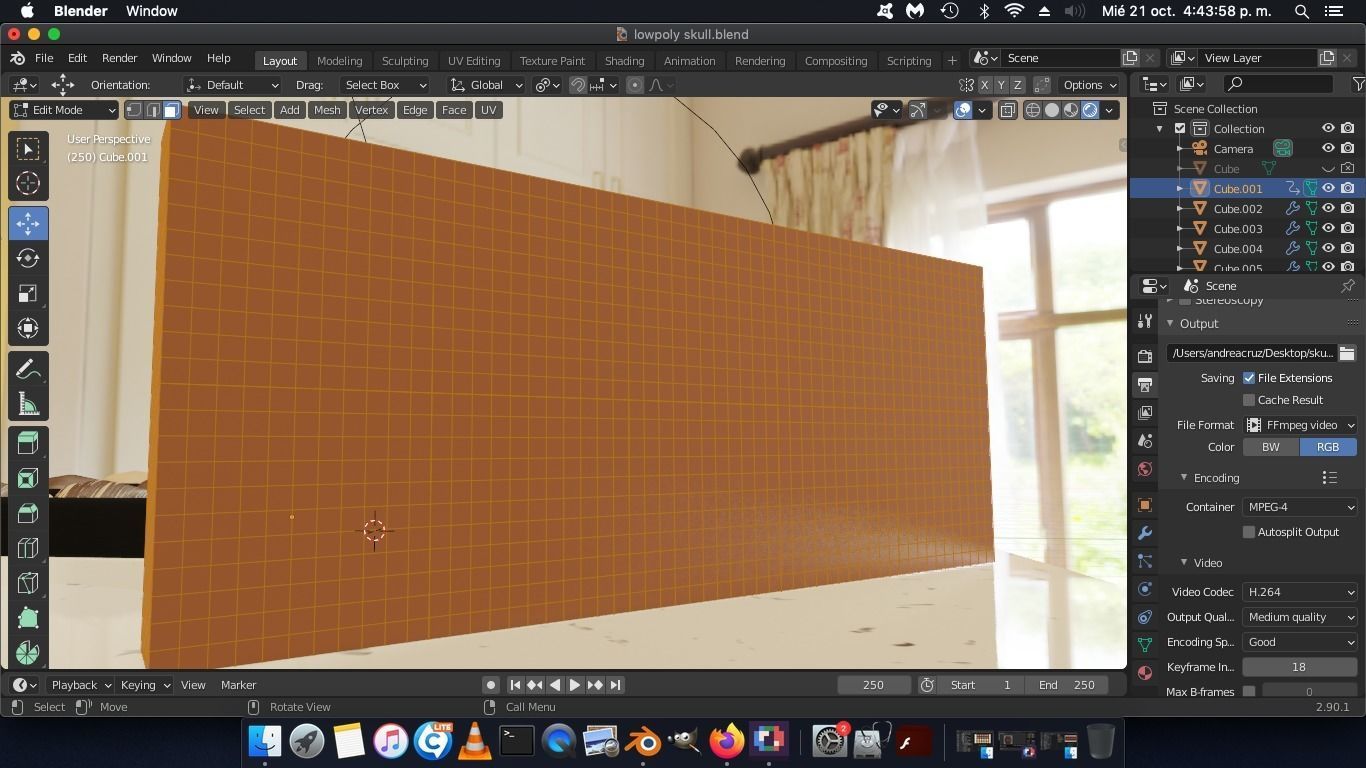The width and height of the screenshot is (1366, 768).
Task: Open the World properties tab
Action: click(1145, 469)
